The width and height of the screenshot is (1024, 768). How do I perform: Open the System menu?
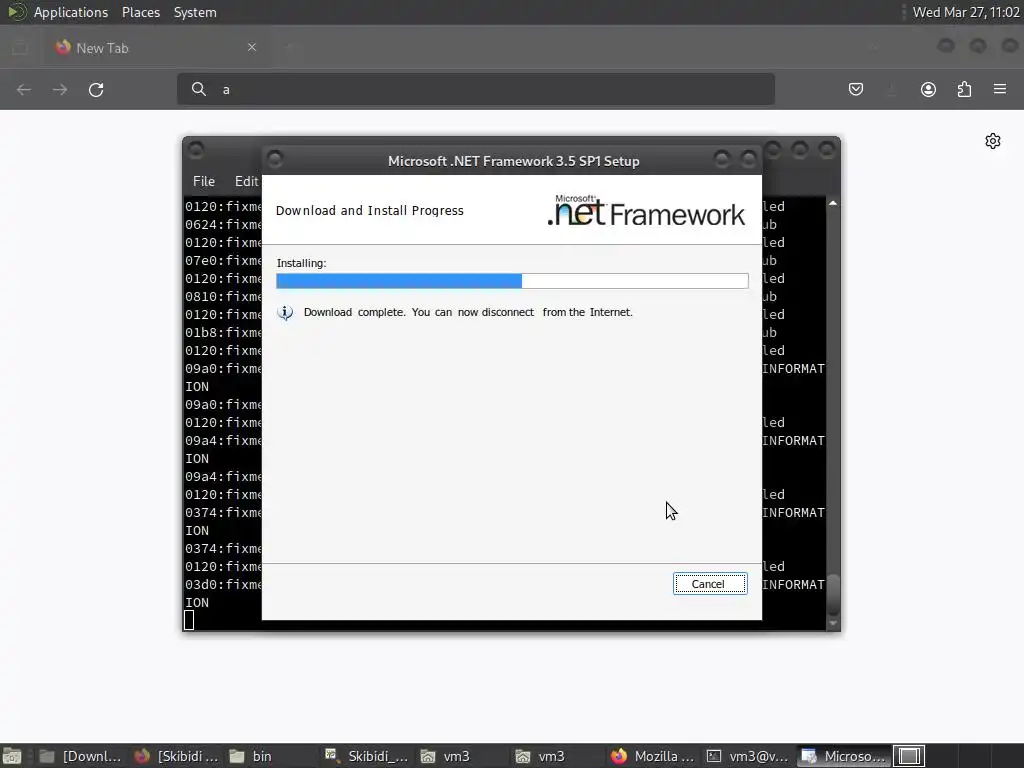[x=195, y=12]
